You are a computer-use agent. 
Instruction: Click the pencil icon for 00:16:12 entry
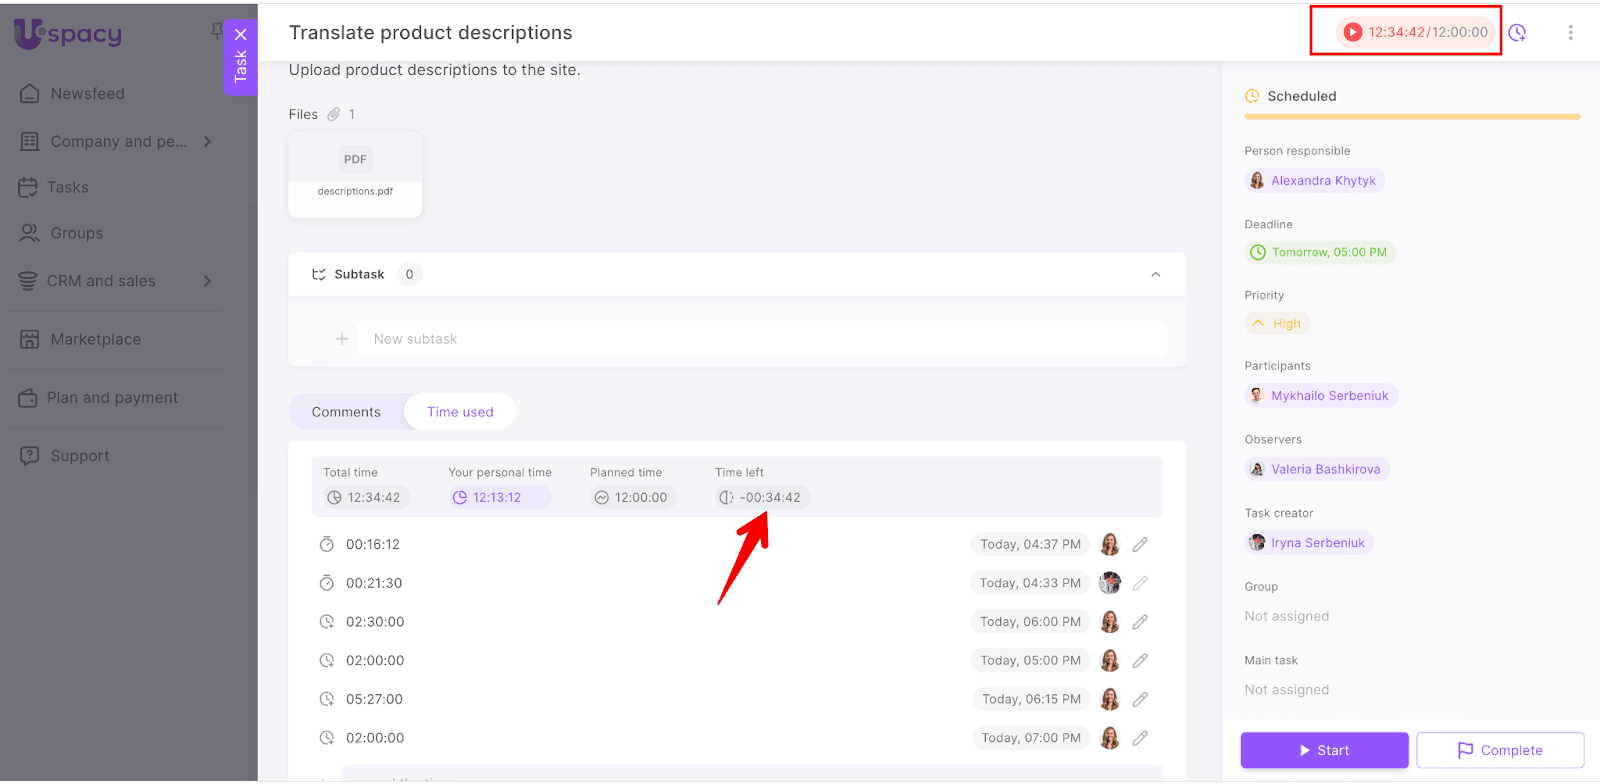pyautogui.click(x=1140, y=545)
